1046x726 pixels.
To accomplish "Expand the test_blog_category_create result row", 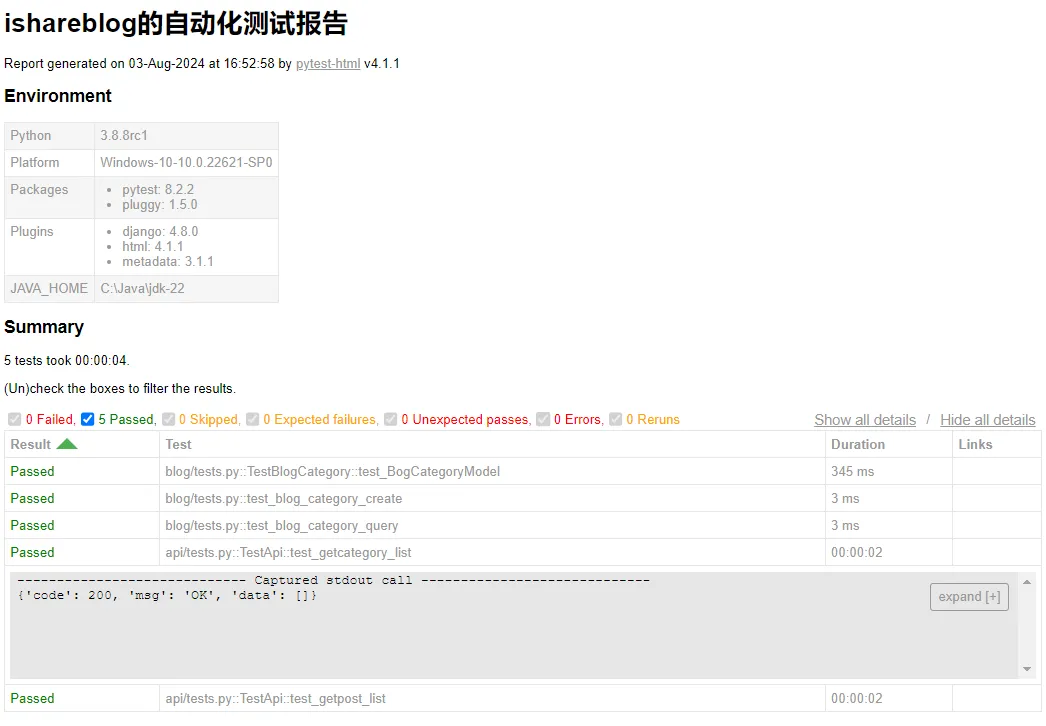I will (283, 498).
